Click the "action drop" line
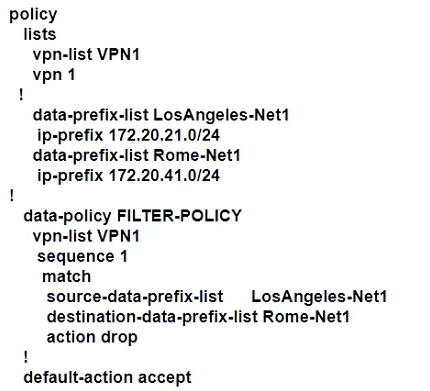The height and width of the screenshot is (391, 430). (x=92, y=337)
